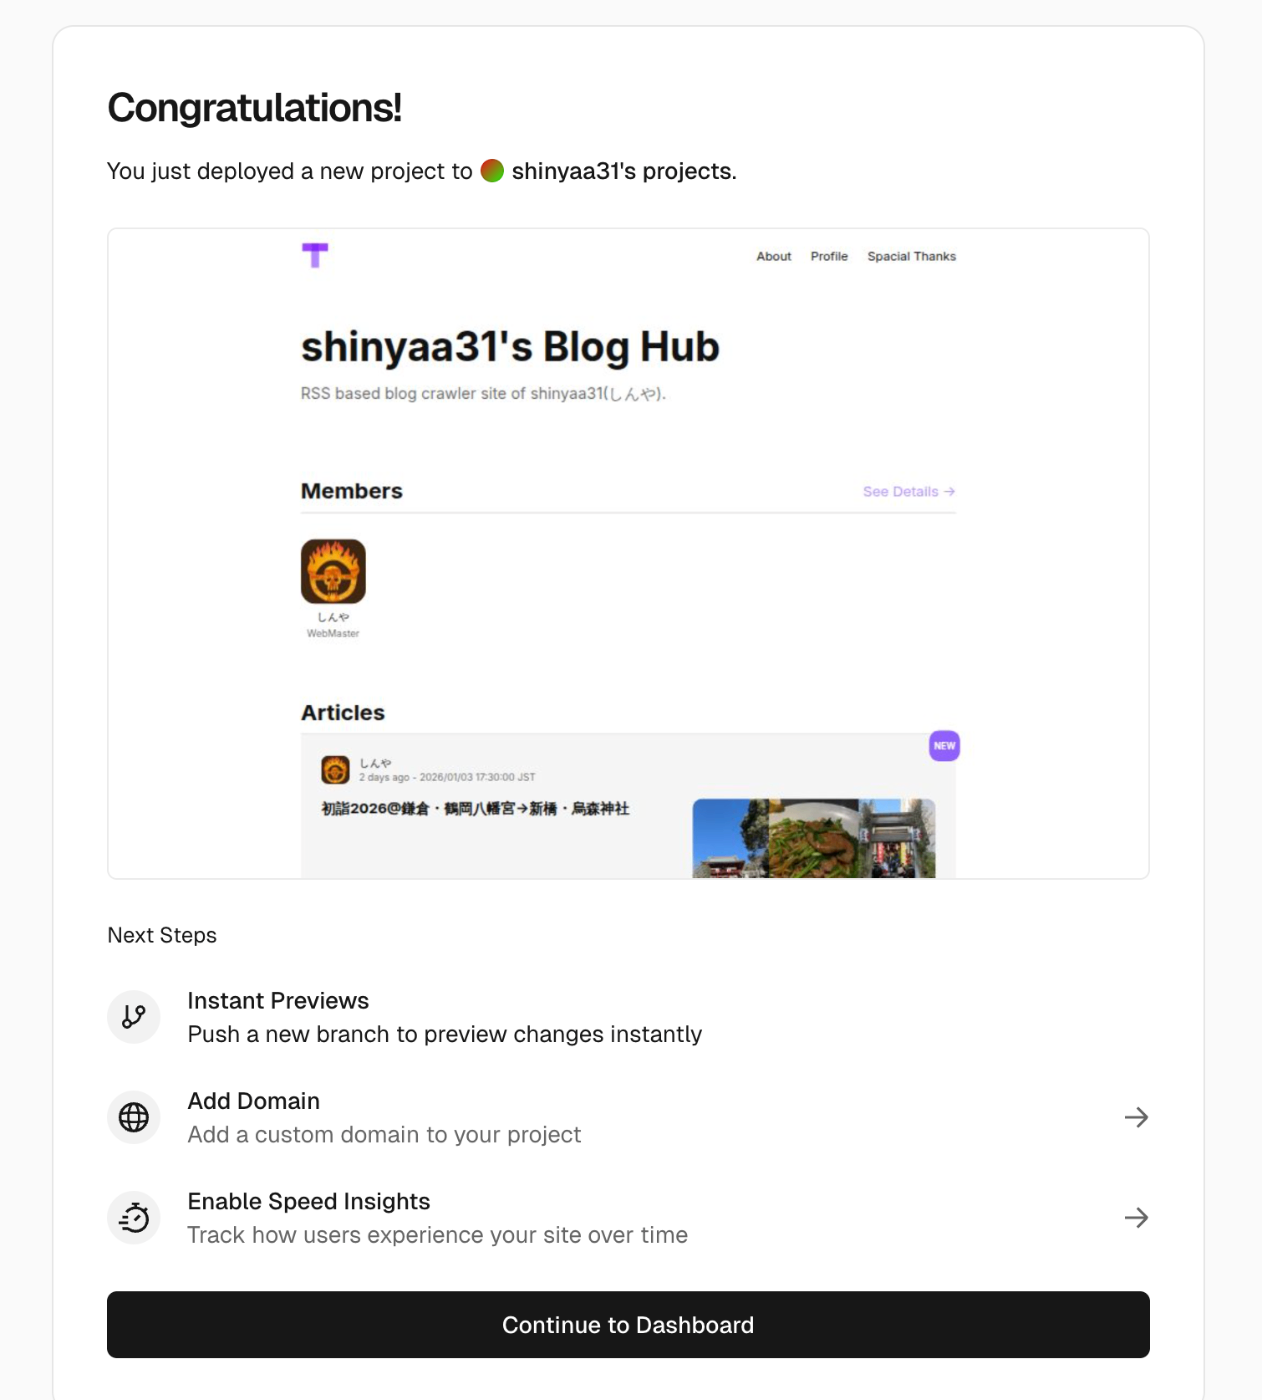Click the Instant Previews branch icon
Image resolution: width=1262 pixels, height=1400 pixels.
[134, 1017]
